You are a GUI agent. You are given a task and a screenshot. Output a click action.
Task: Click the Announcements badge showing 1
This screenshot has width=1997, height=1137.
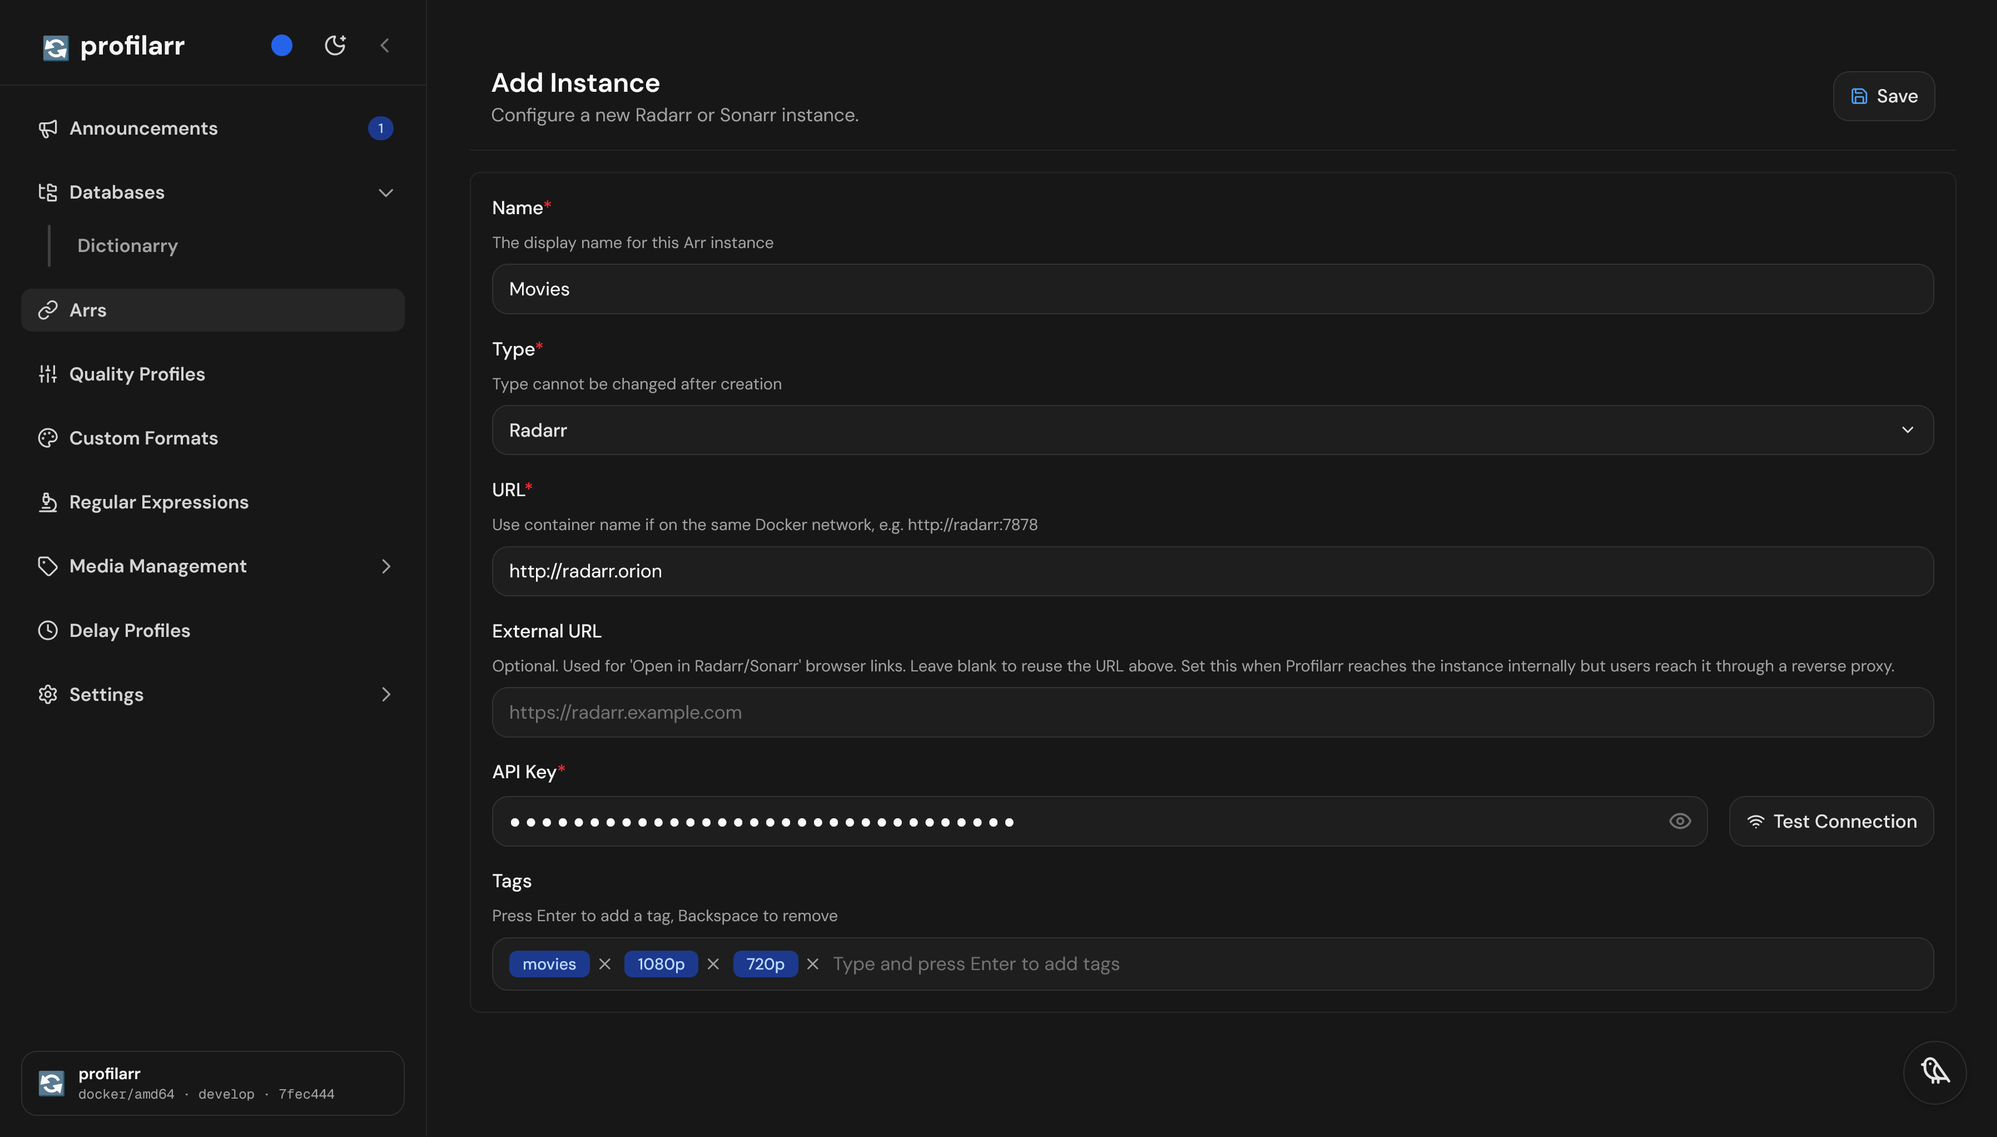(x=380, y=128)
